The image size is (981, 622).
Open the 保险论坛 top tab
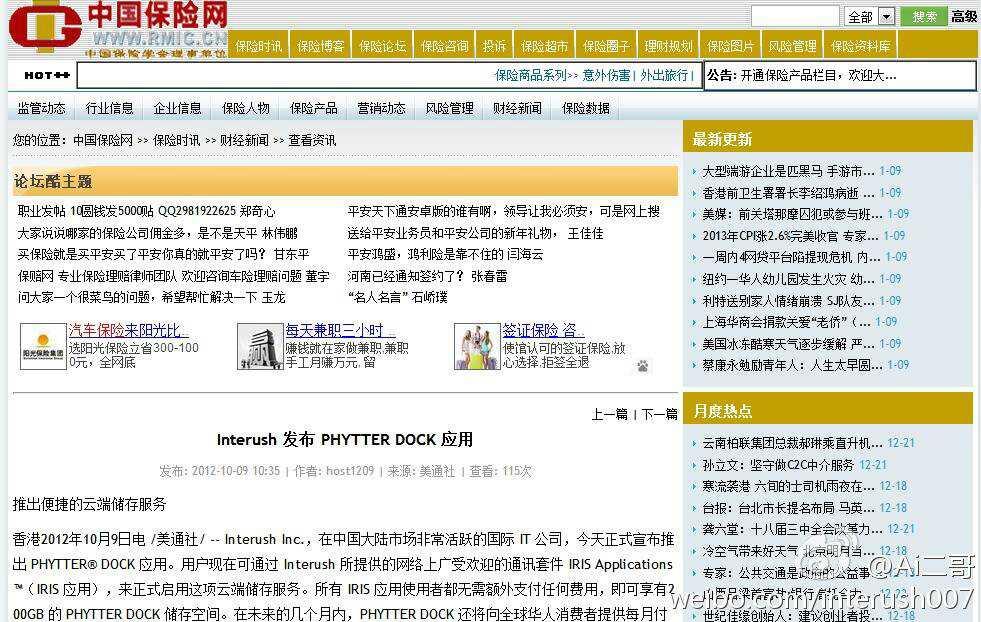pyautogui.click(x=382, y=46)
